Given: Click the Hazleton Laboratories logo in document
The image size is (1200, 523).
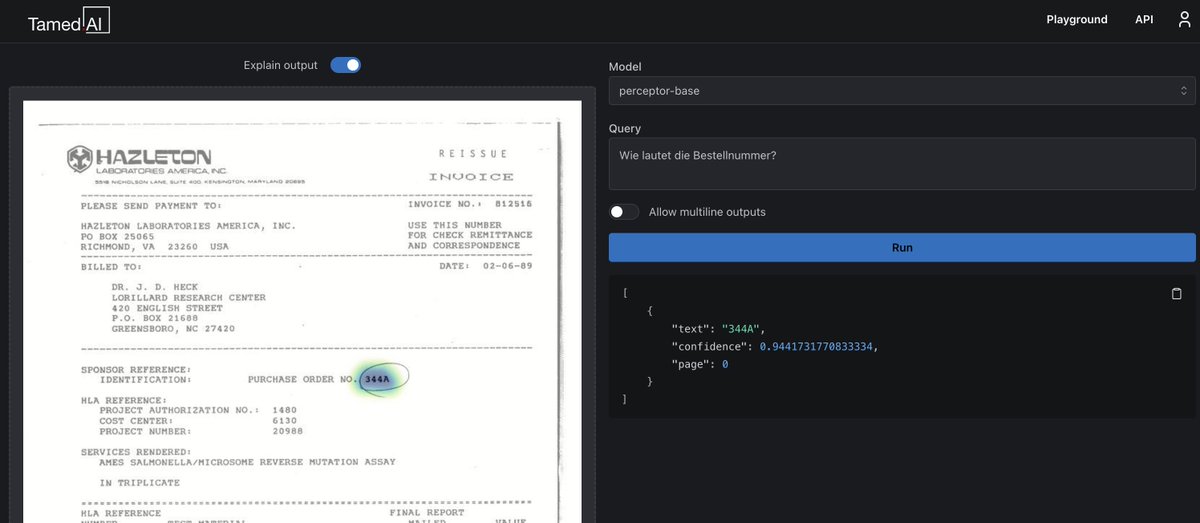Looking at the screenshot, I should [145, 160].
